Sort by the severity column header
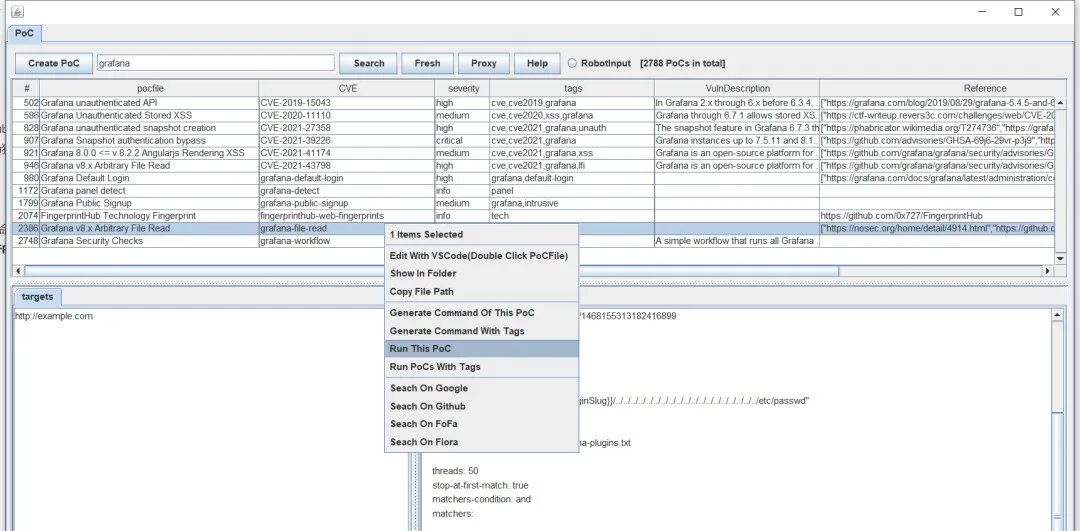Image resolution: width=1080 pixels, height=531 pixels. [x=462, y=88]
